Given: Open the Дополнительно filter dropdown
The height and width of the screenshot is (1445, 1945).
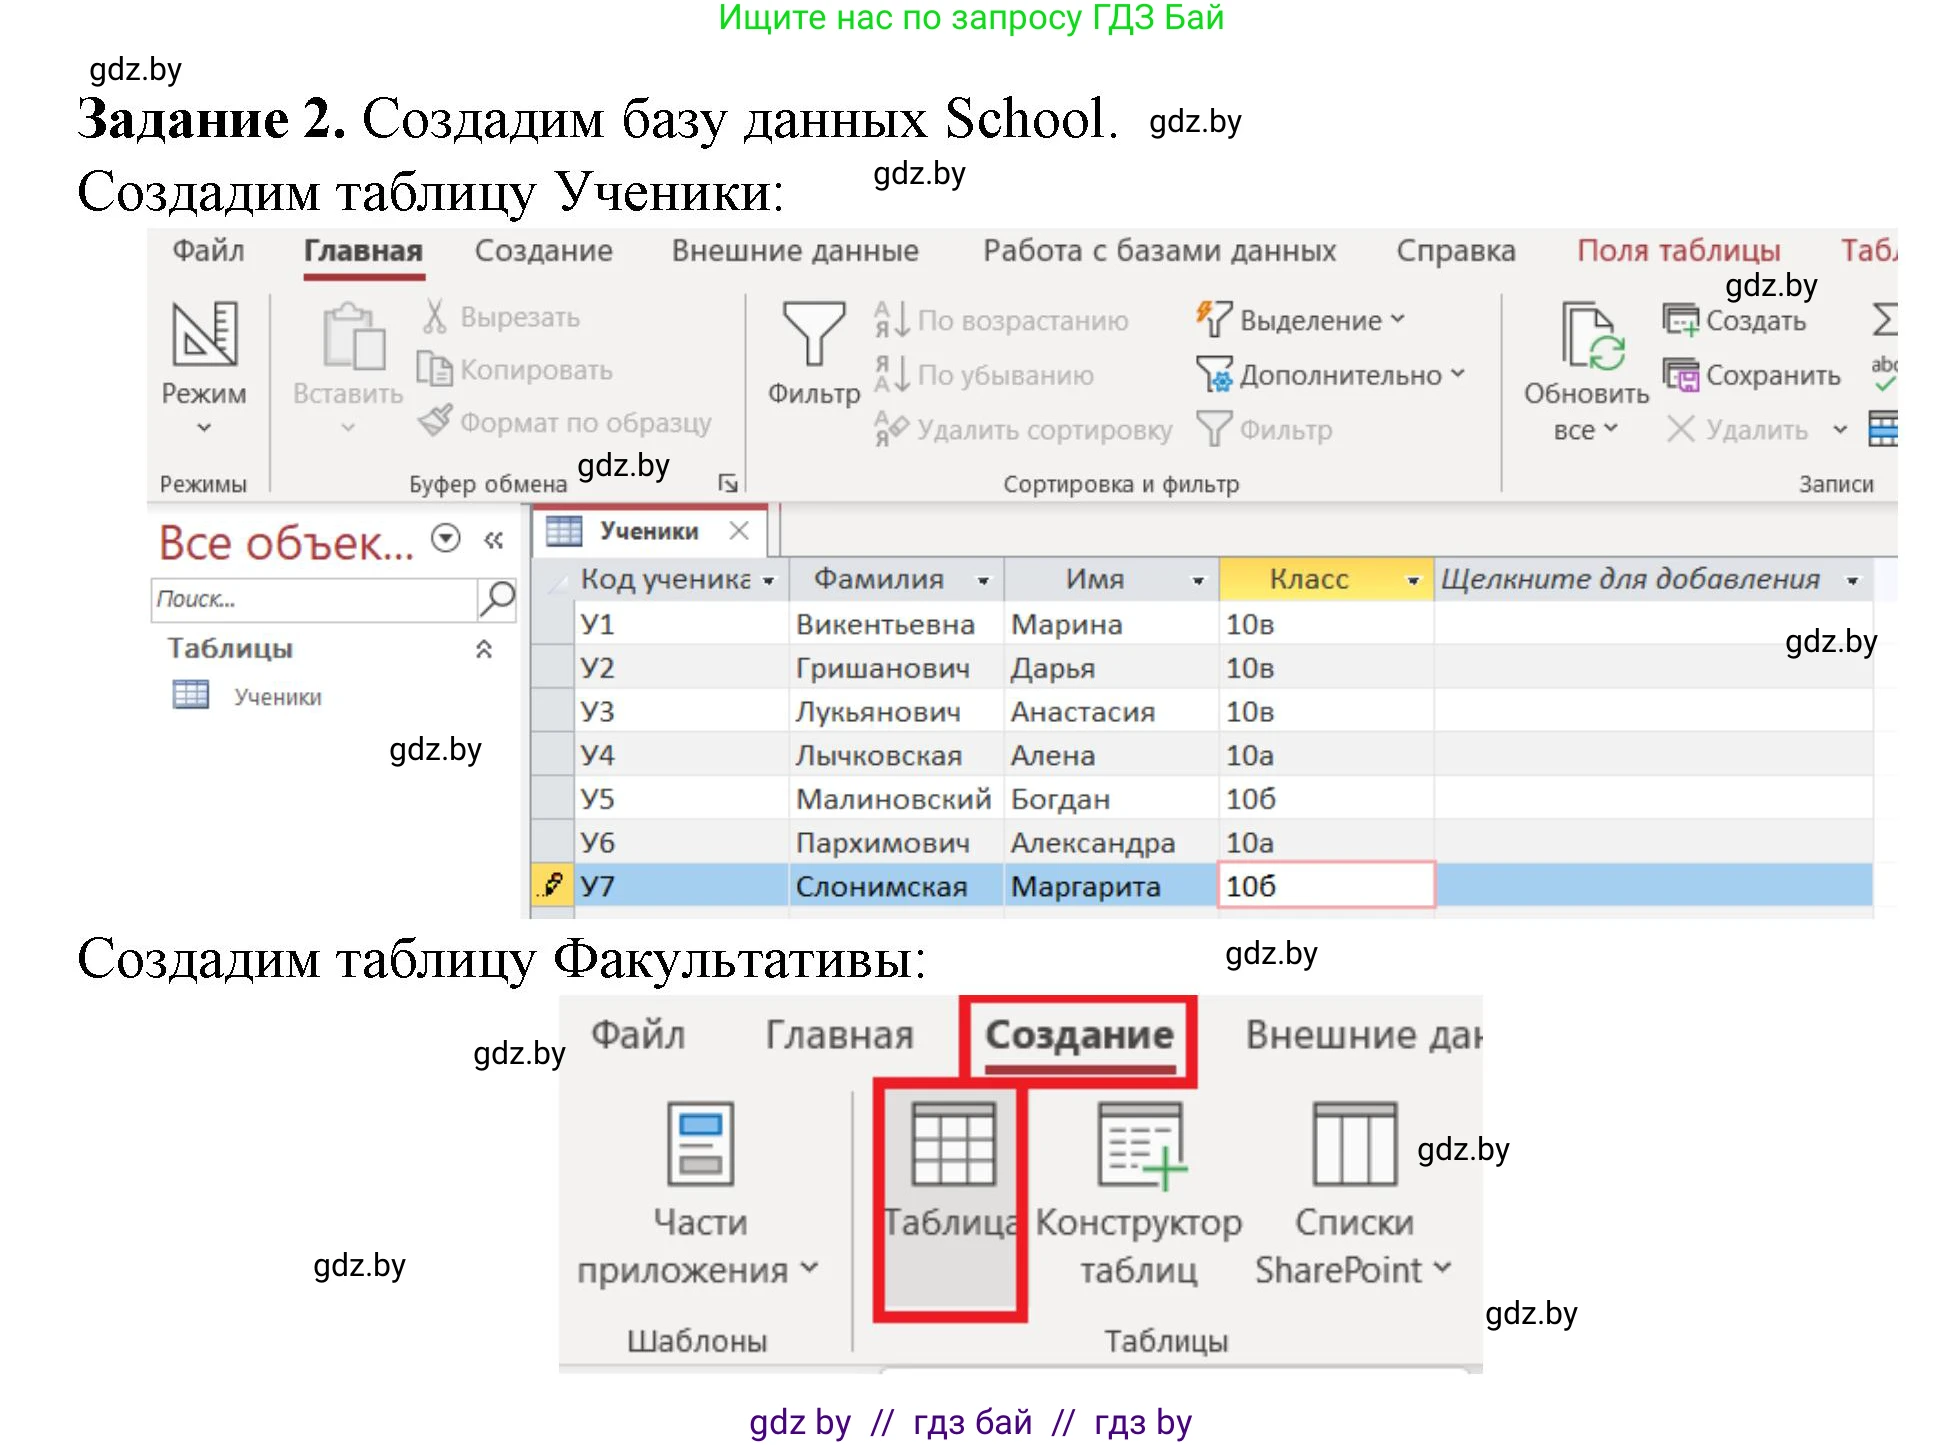Looking at the screenshot, I should pyautogui.click(x=1457, y=374).
